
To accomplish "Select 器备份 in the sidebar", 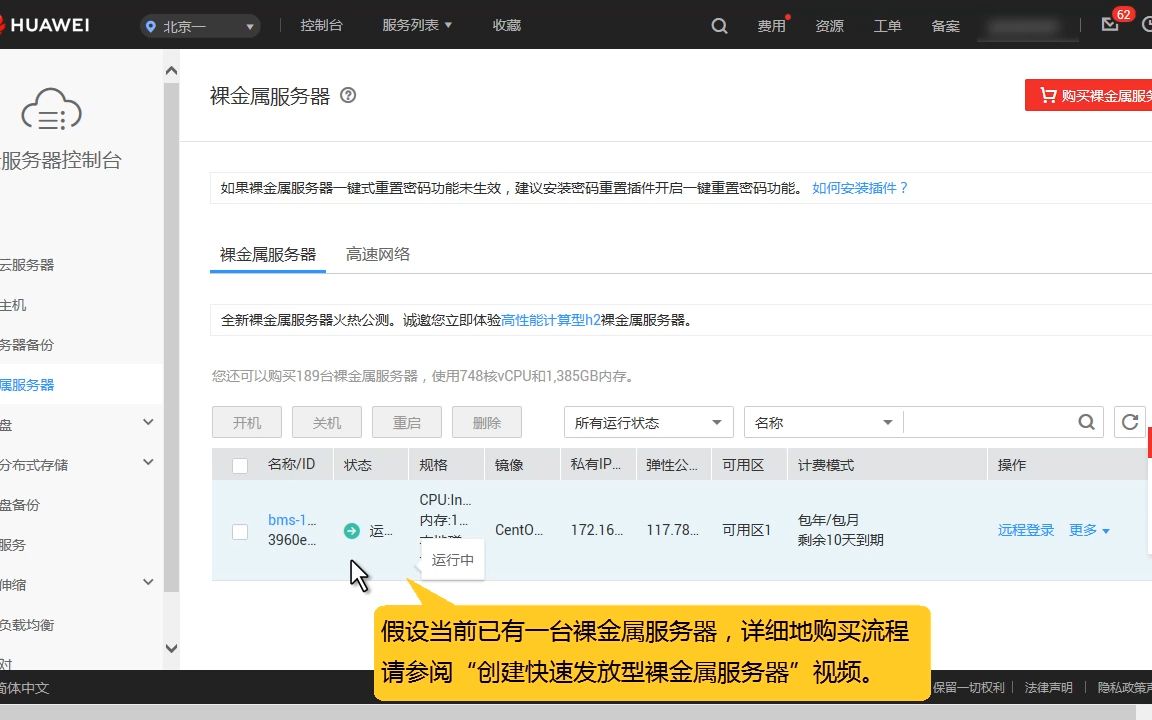I will 27,345.
